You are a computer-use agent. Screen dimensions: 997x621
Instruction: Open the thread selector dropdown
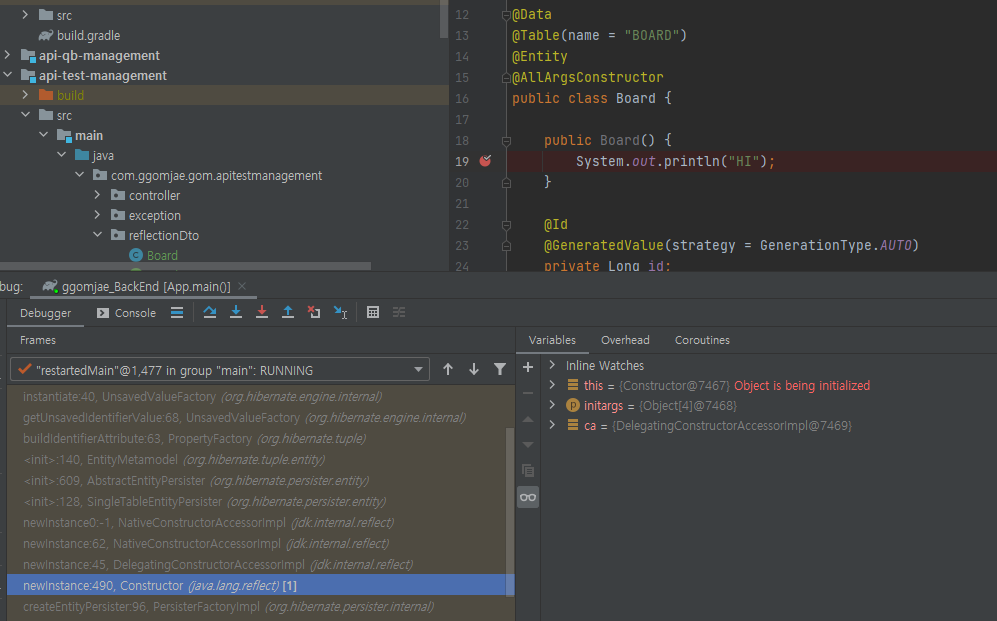[x=220, y=370]
